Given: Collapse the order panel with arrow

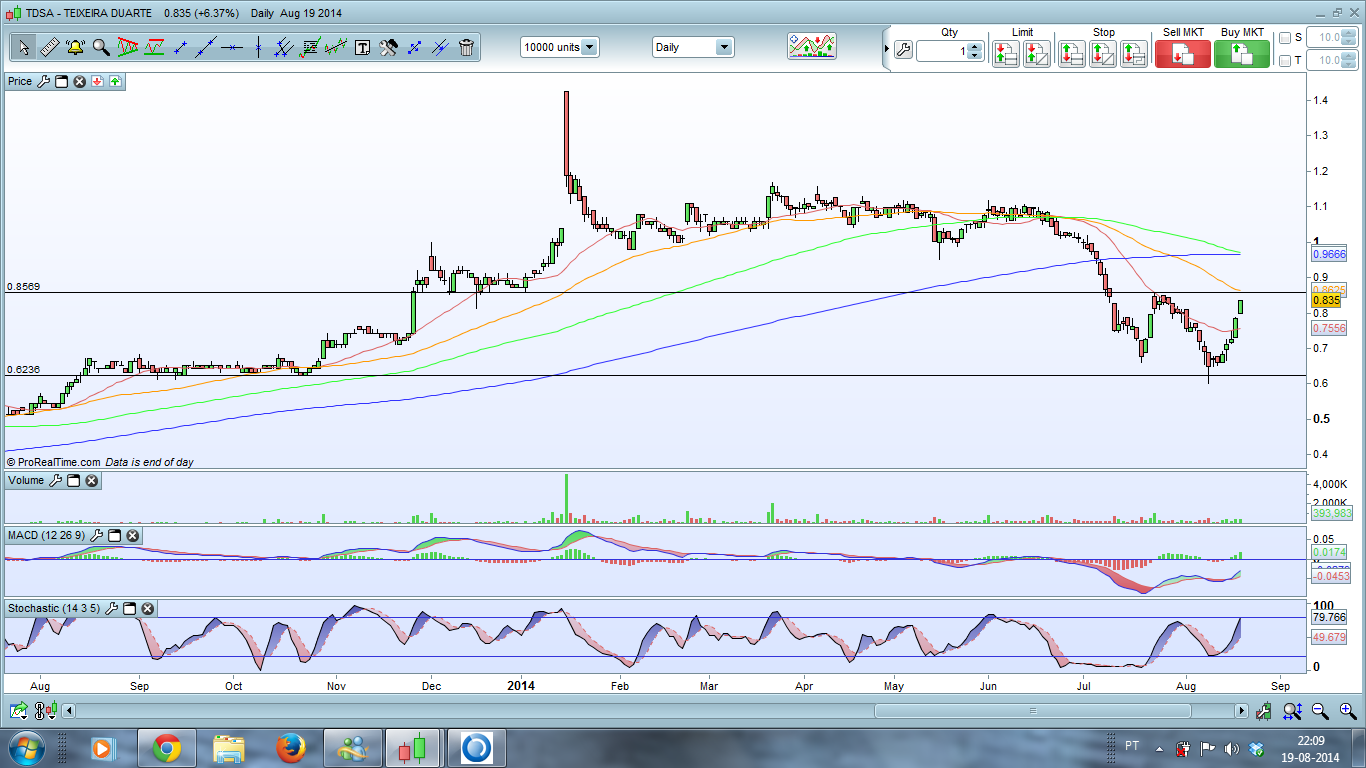Looking at the screenshot, I should pos(886,49).
